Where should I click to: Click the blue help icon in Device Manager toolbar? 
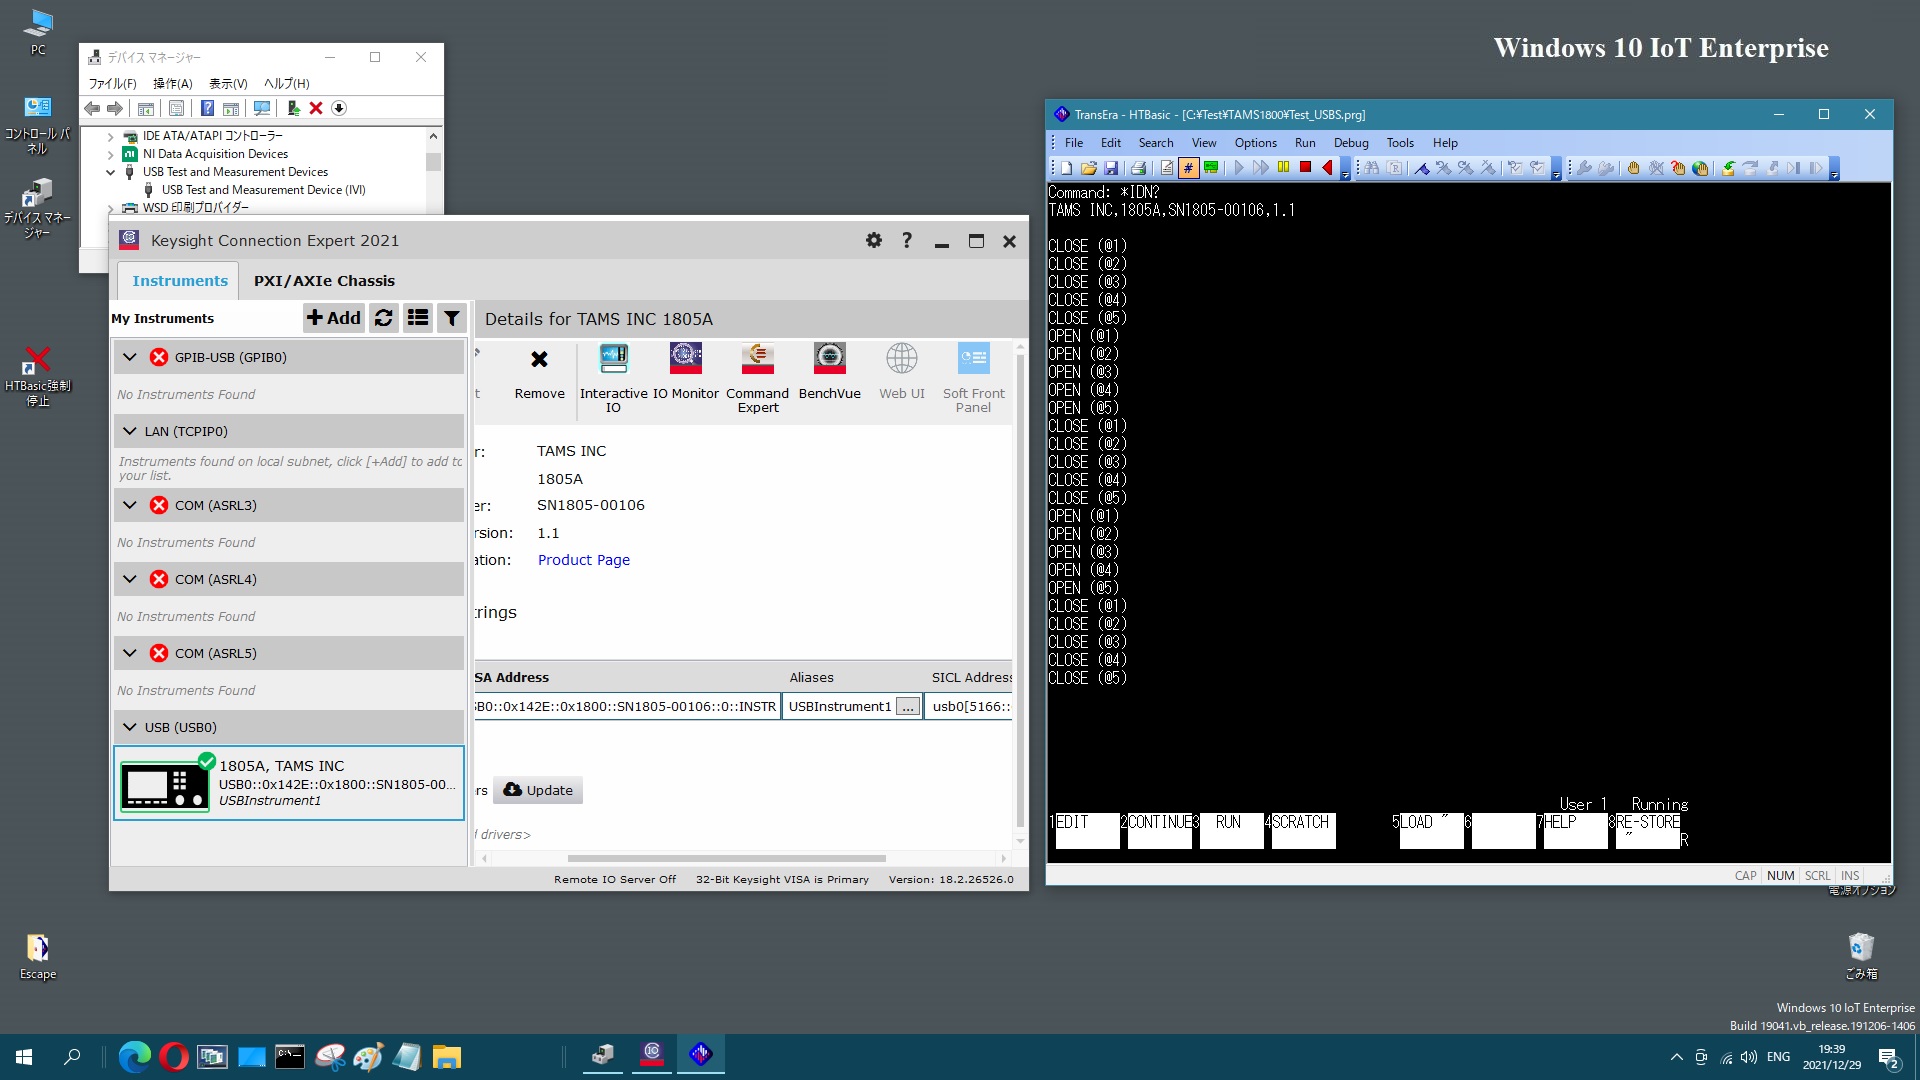(207, 108)
